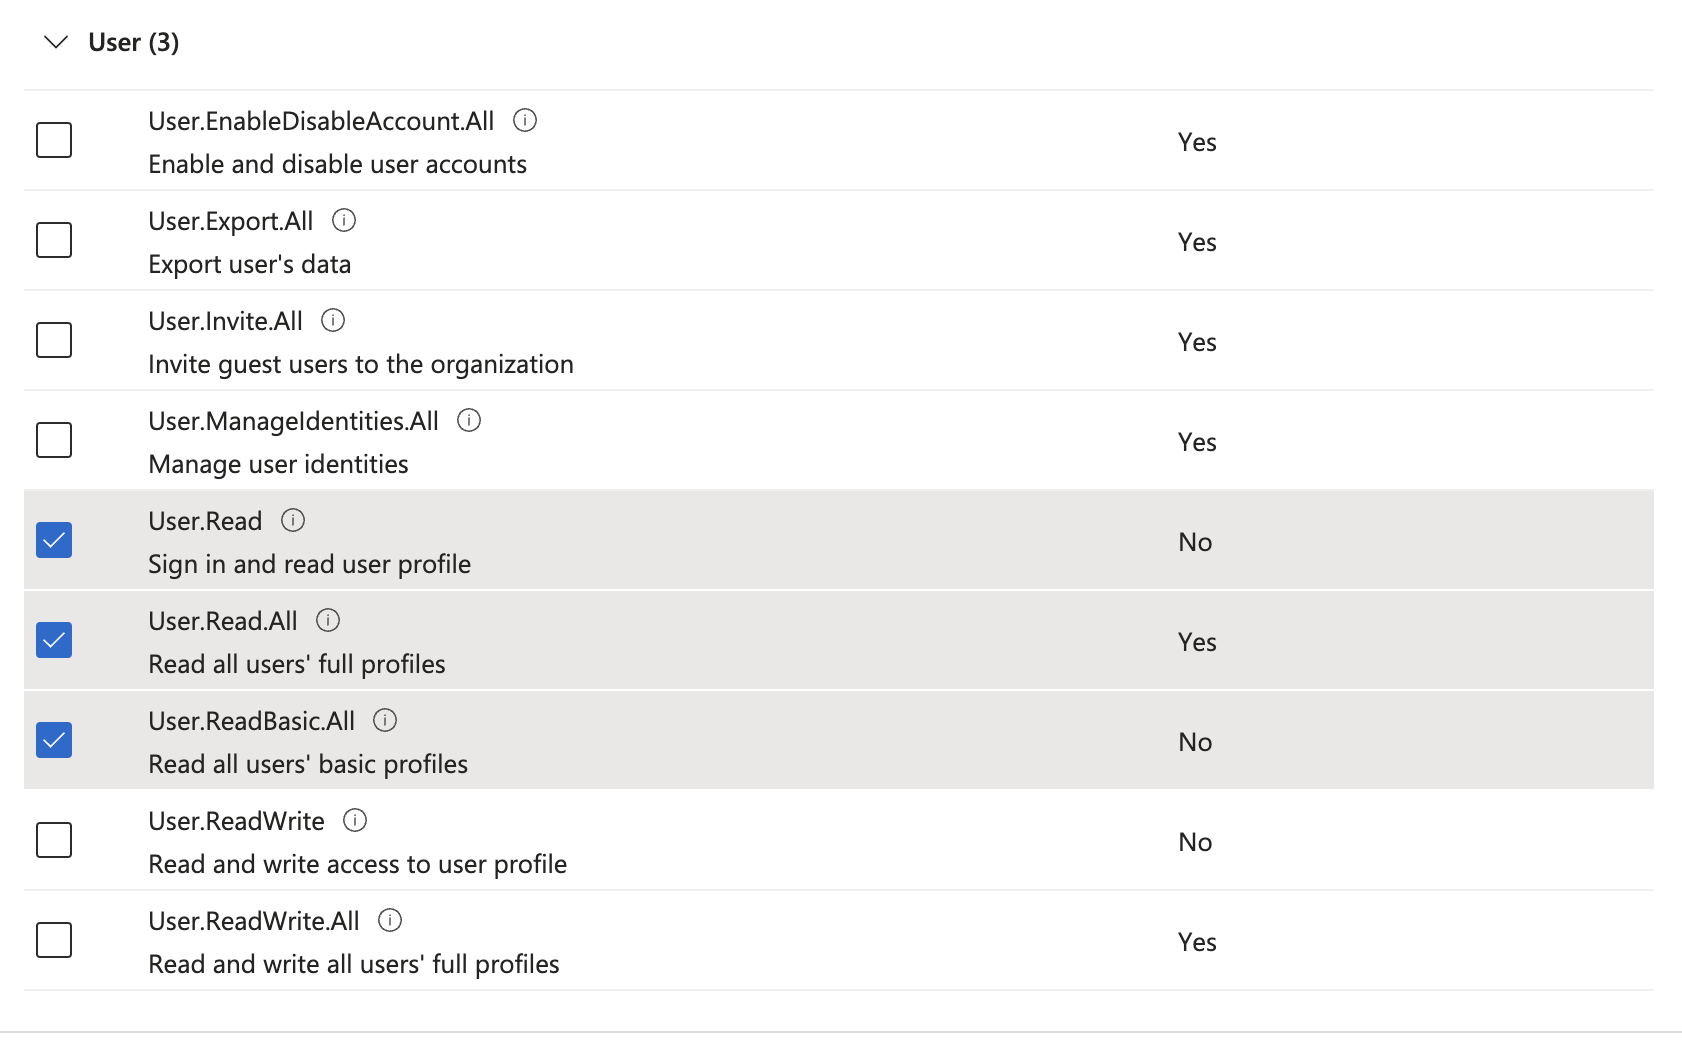Open info icon next to User.ReadWrite.All
The image size is (1682, 1042).
pyautogui.click(x=390, y=920)
